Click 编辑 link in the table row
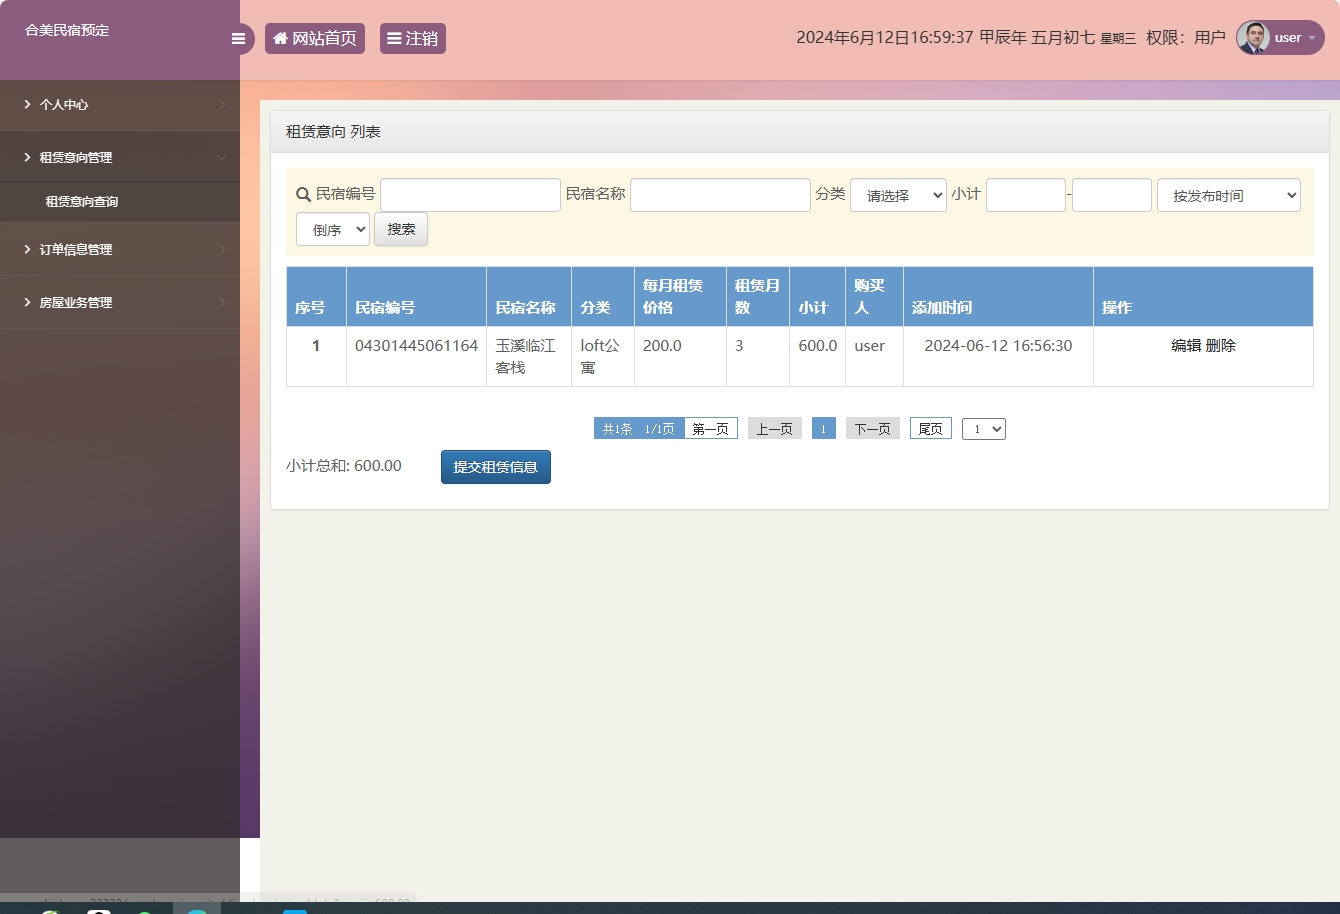Viewport: 1340px width, 914px height. pyautogui.click(x=1186, y=345)
